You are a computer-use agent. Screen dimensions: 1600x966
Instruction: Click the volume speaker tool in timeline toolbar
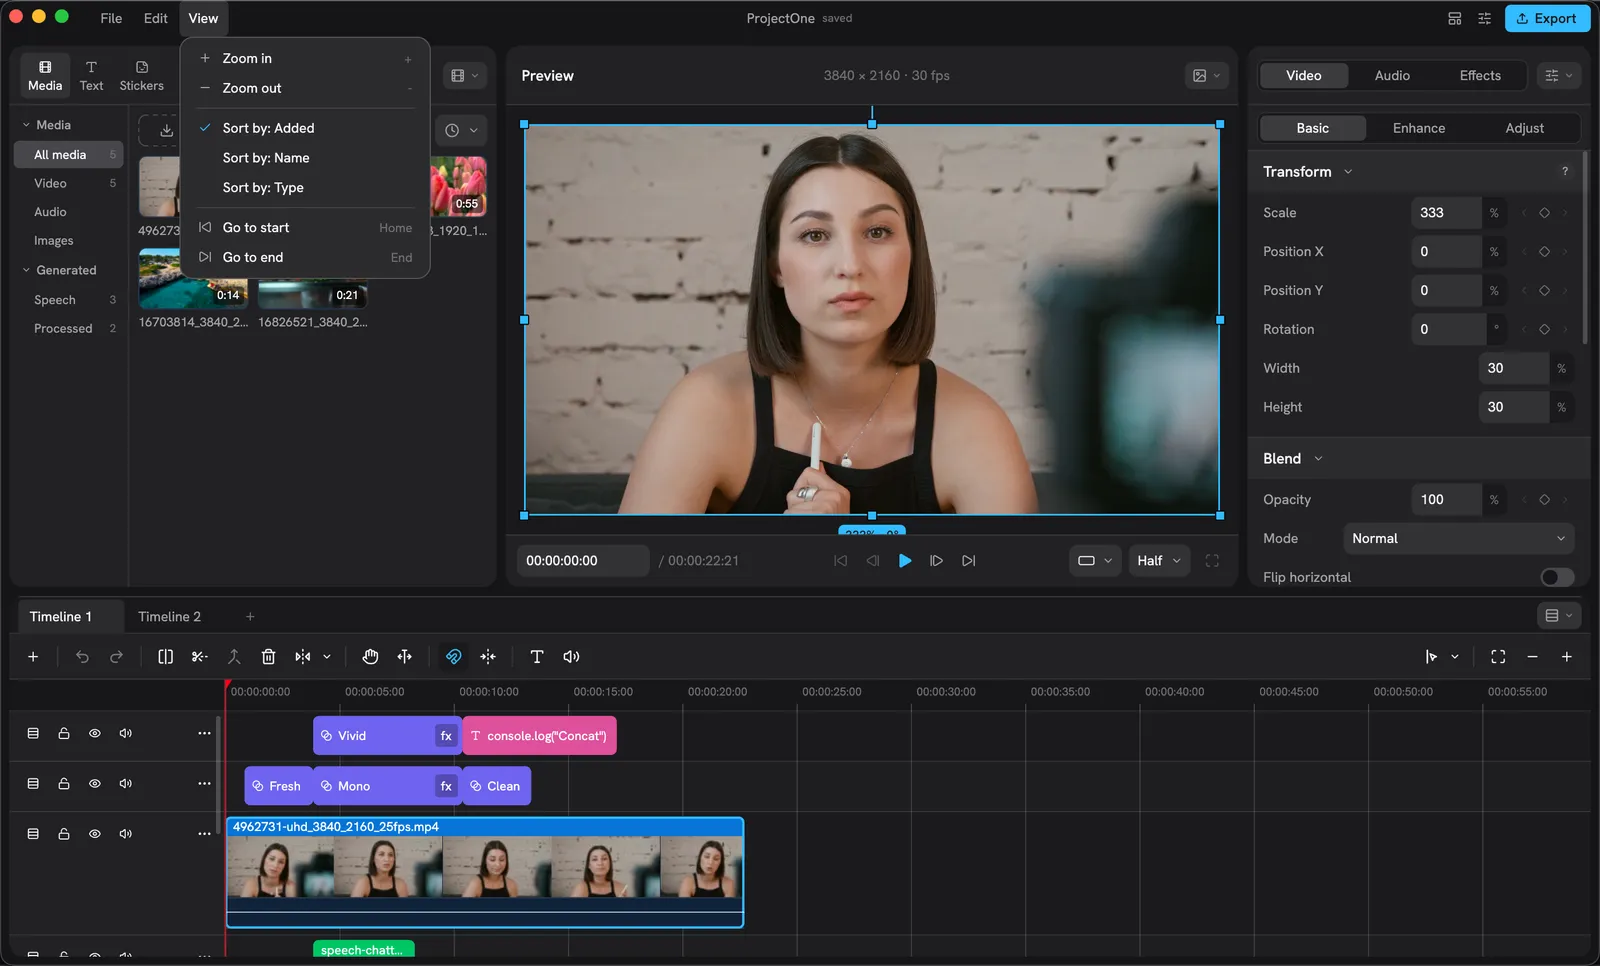coord(571,657)
